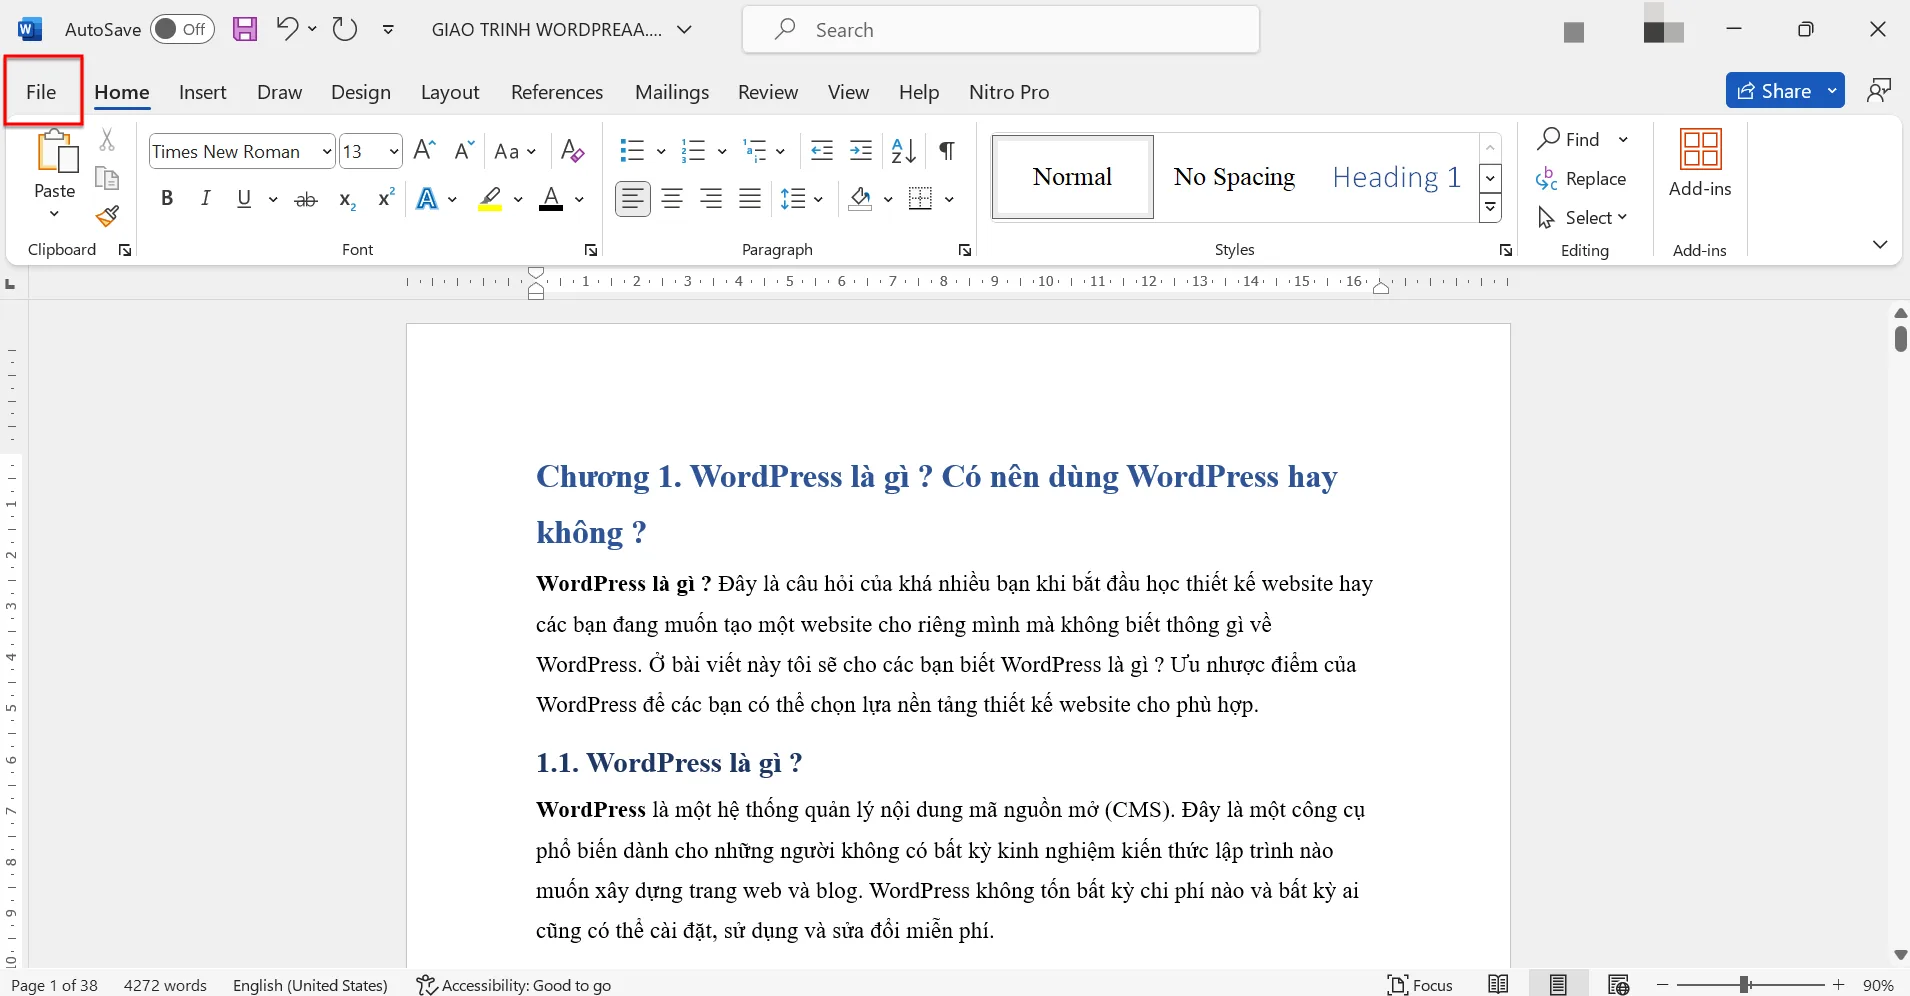Apply yellow text highlight color
This screenshot has width=1910, height=996.
click(x=490, y=198)
